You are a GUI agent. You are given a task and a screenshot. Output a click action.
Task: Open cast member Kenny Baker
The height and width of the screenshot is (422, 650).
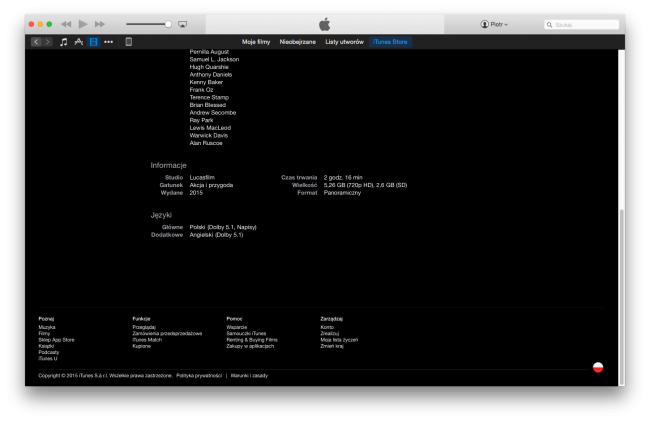click(x=206, y=82)
